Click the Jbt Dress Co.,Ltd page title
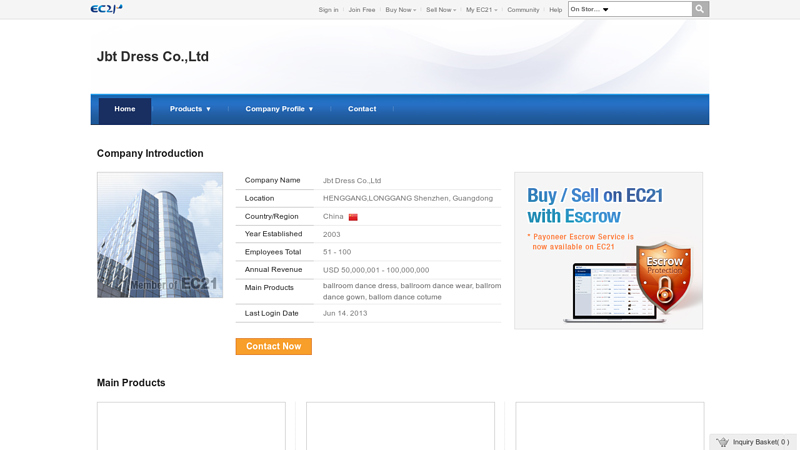 click(x=153, y=56)
